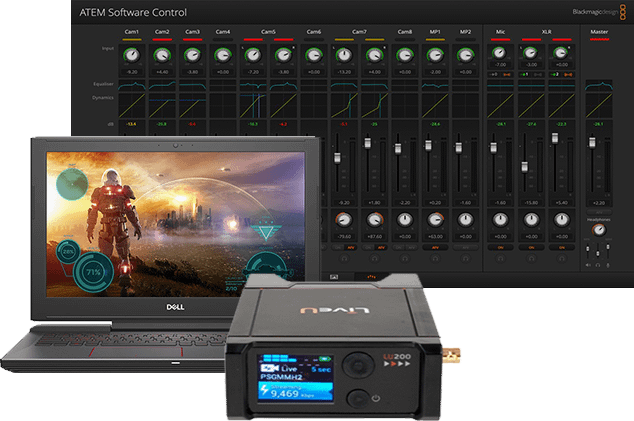The height and width of the screenshot is (421, 634).
Task: Click the link icon on XLR right channel
Action: (568, 74)
